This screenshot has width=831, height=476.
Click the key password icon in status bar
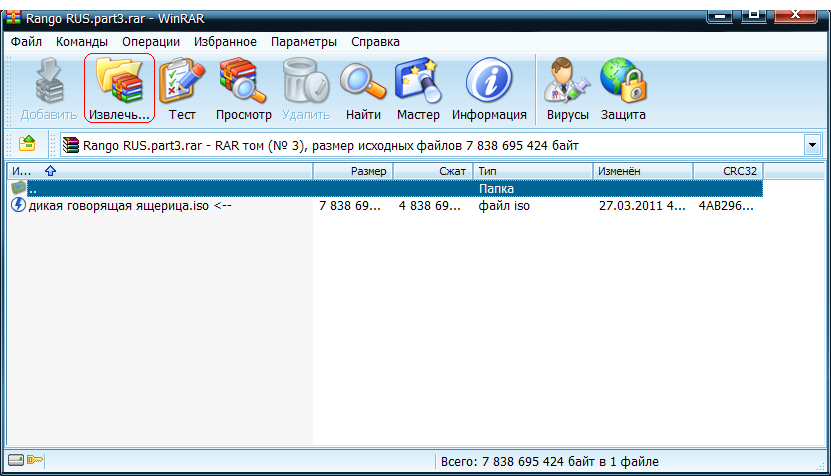click(x=35, y=460)
